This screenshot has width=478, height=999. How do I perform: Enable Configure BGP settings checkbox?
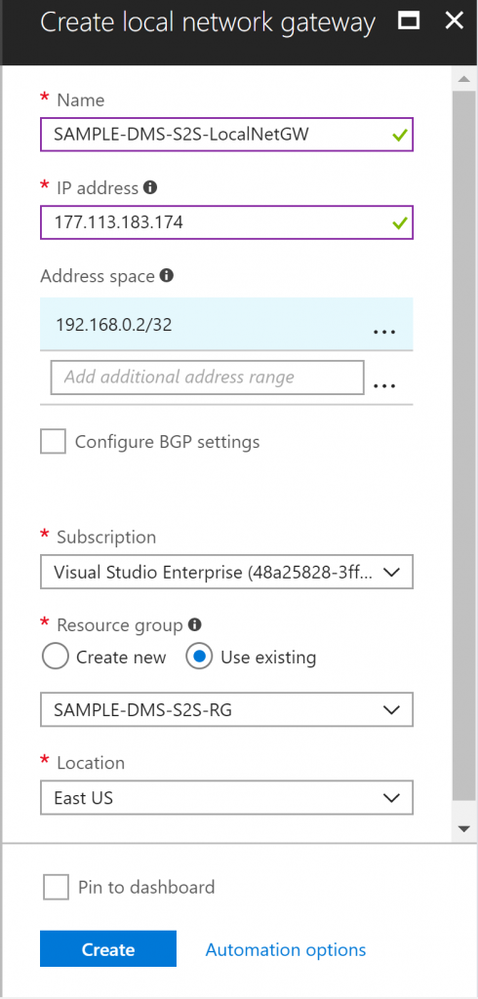tap(53, 441)
